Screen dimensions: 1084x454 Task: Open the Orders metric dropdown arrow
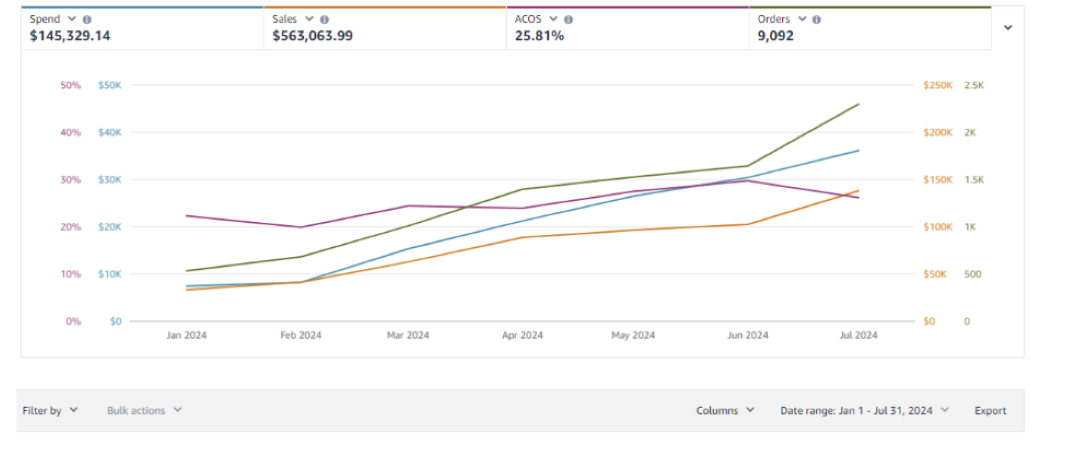pyautogui.click(x=802, y=19)
